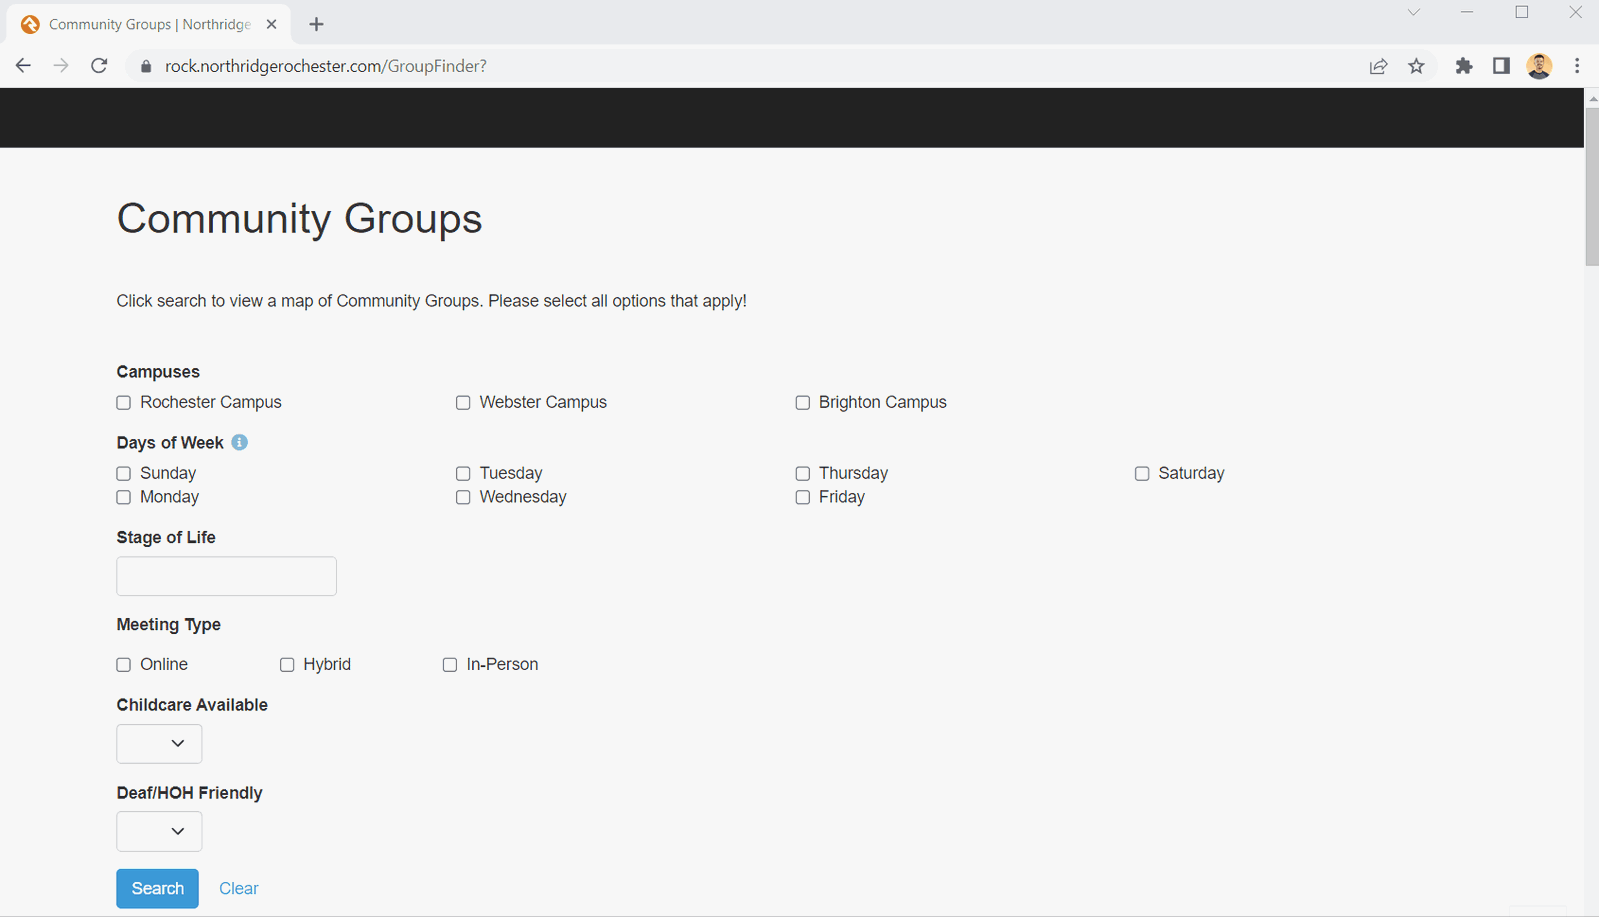1599x917 pixels.
Task: Mark the Saturday checkbox
Action: coord(1142,474)
